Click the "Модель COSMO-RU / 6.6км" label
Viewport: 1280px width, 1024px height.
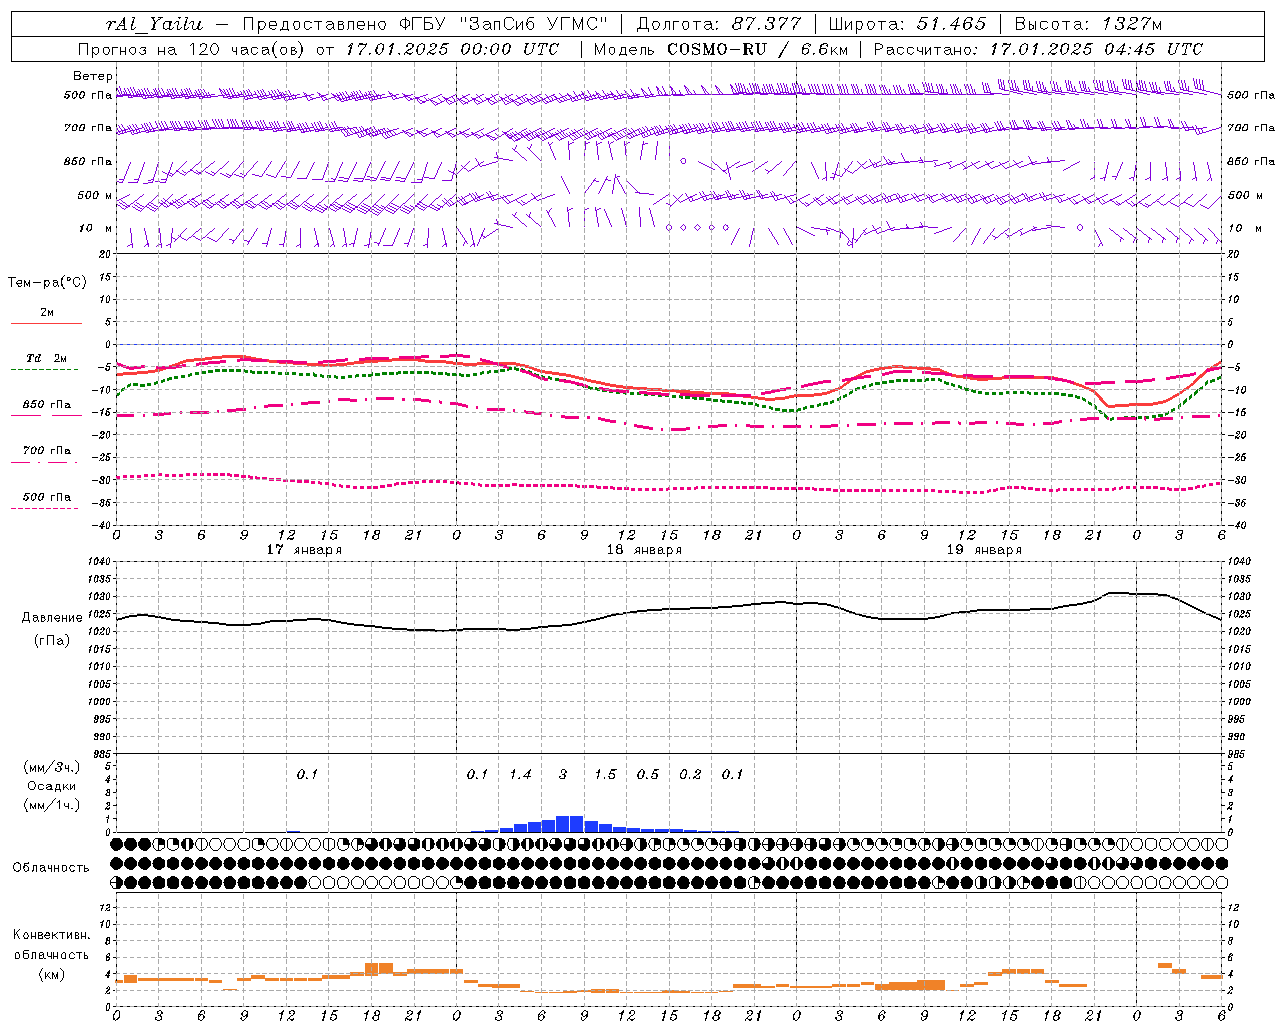tap(722, 49)
